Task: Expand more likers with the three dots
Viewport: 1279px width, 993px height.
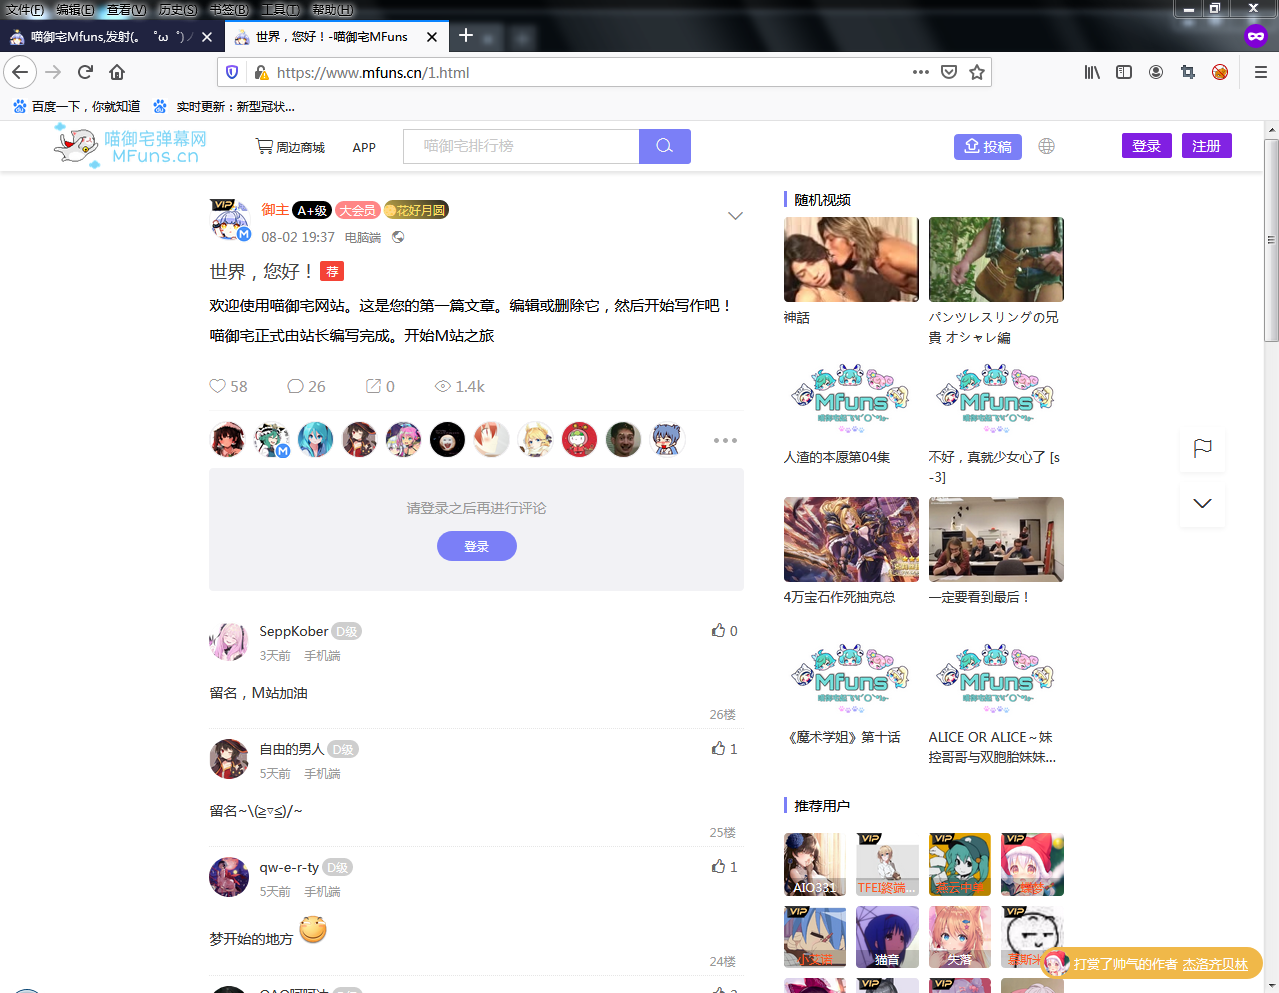Action: (x=725, y=440)
